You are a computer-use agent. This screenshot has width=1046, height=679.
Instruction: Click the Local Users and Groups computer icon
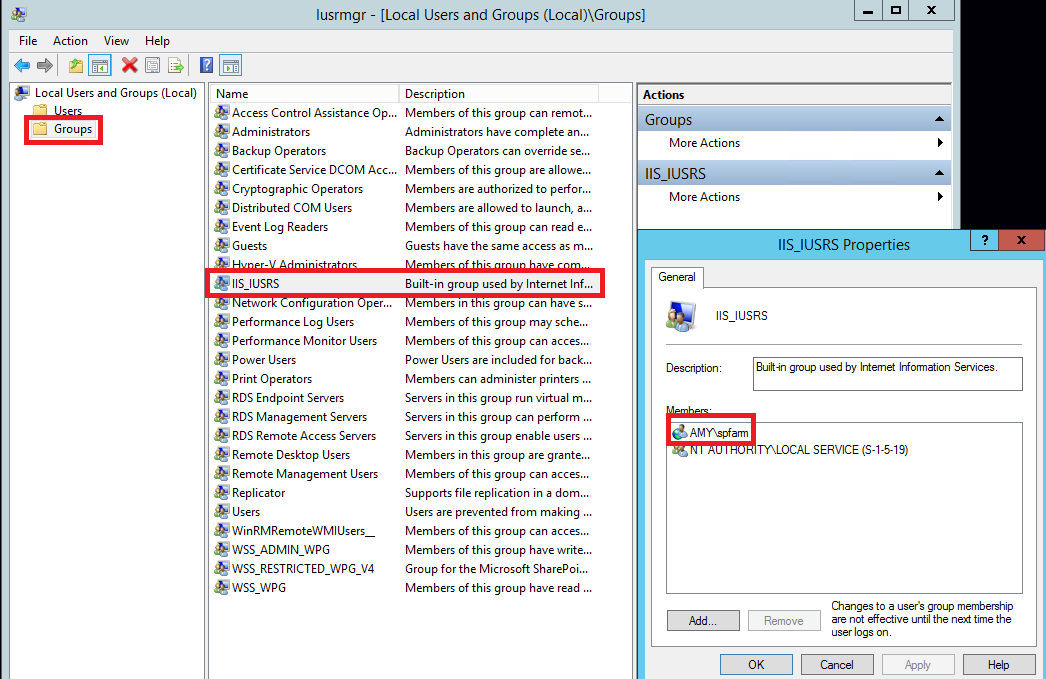22,93
